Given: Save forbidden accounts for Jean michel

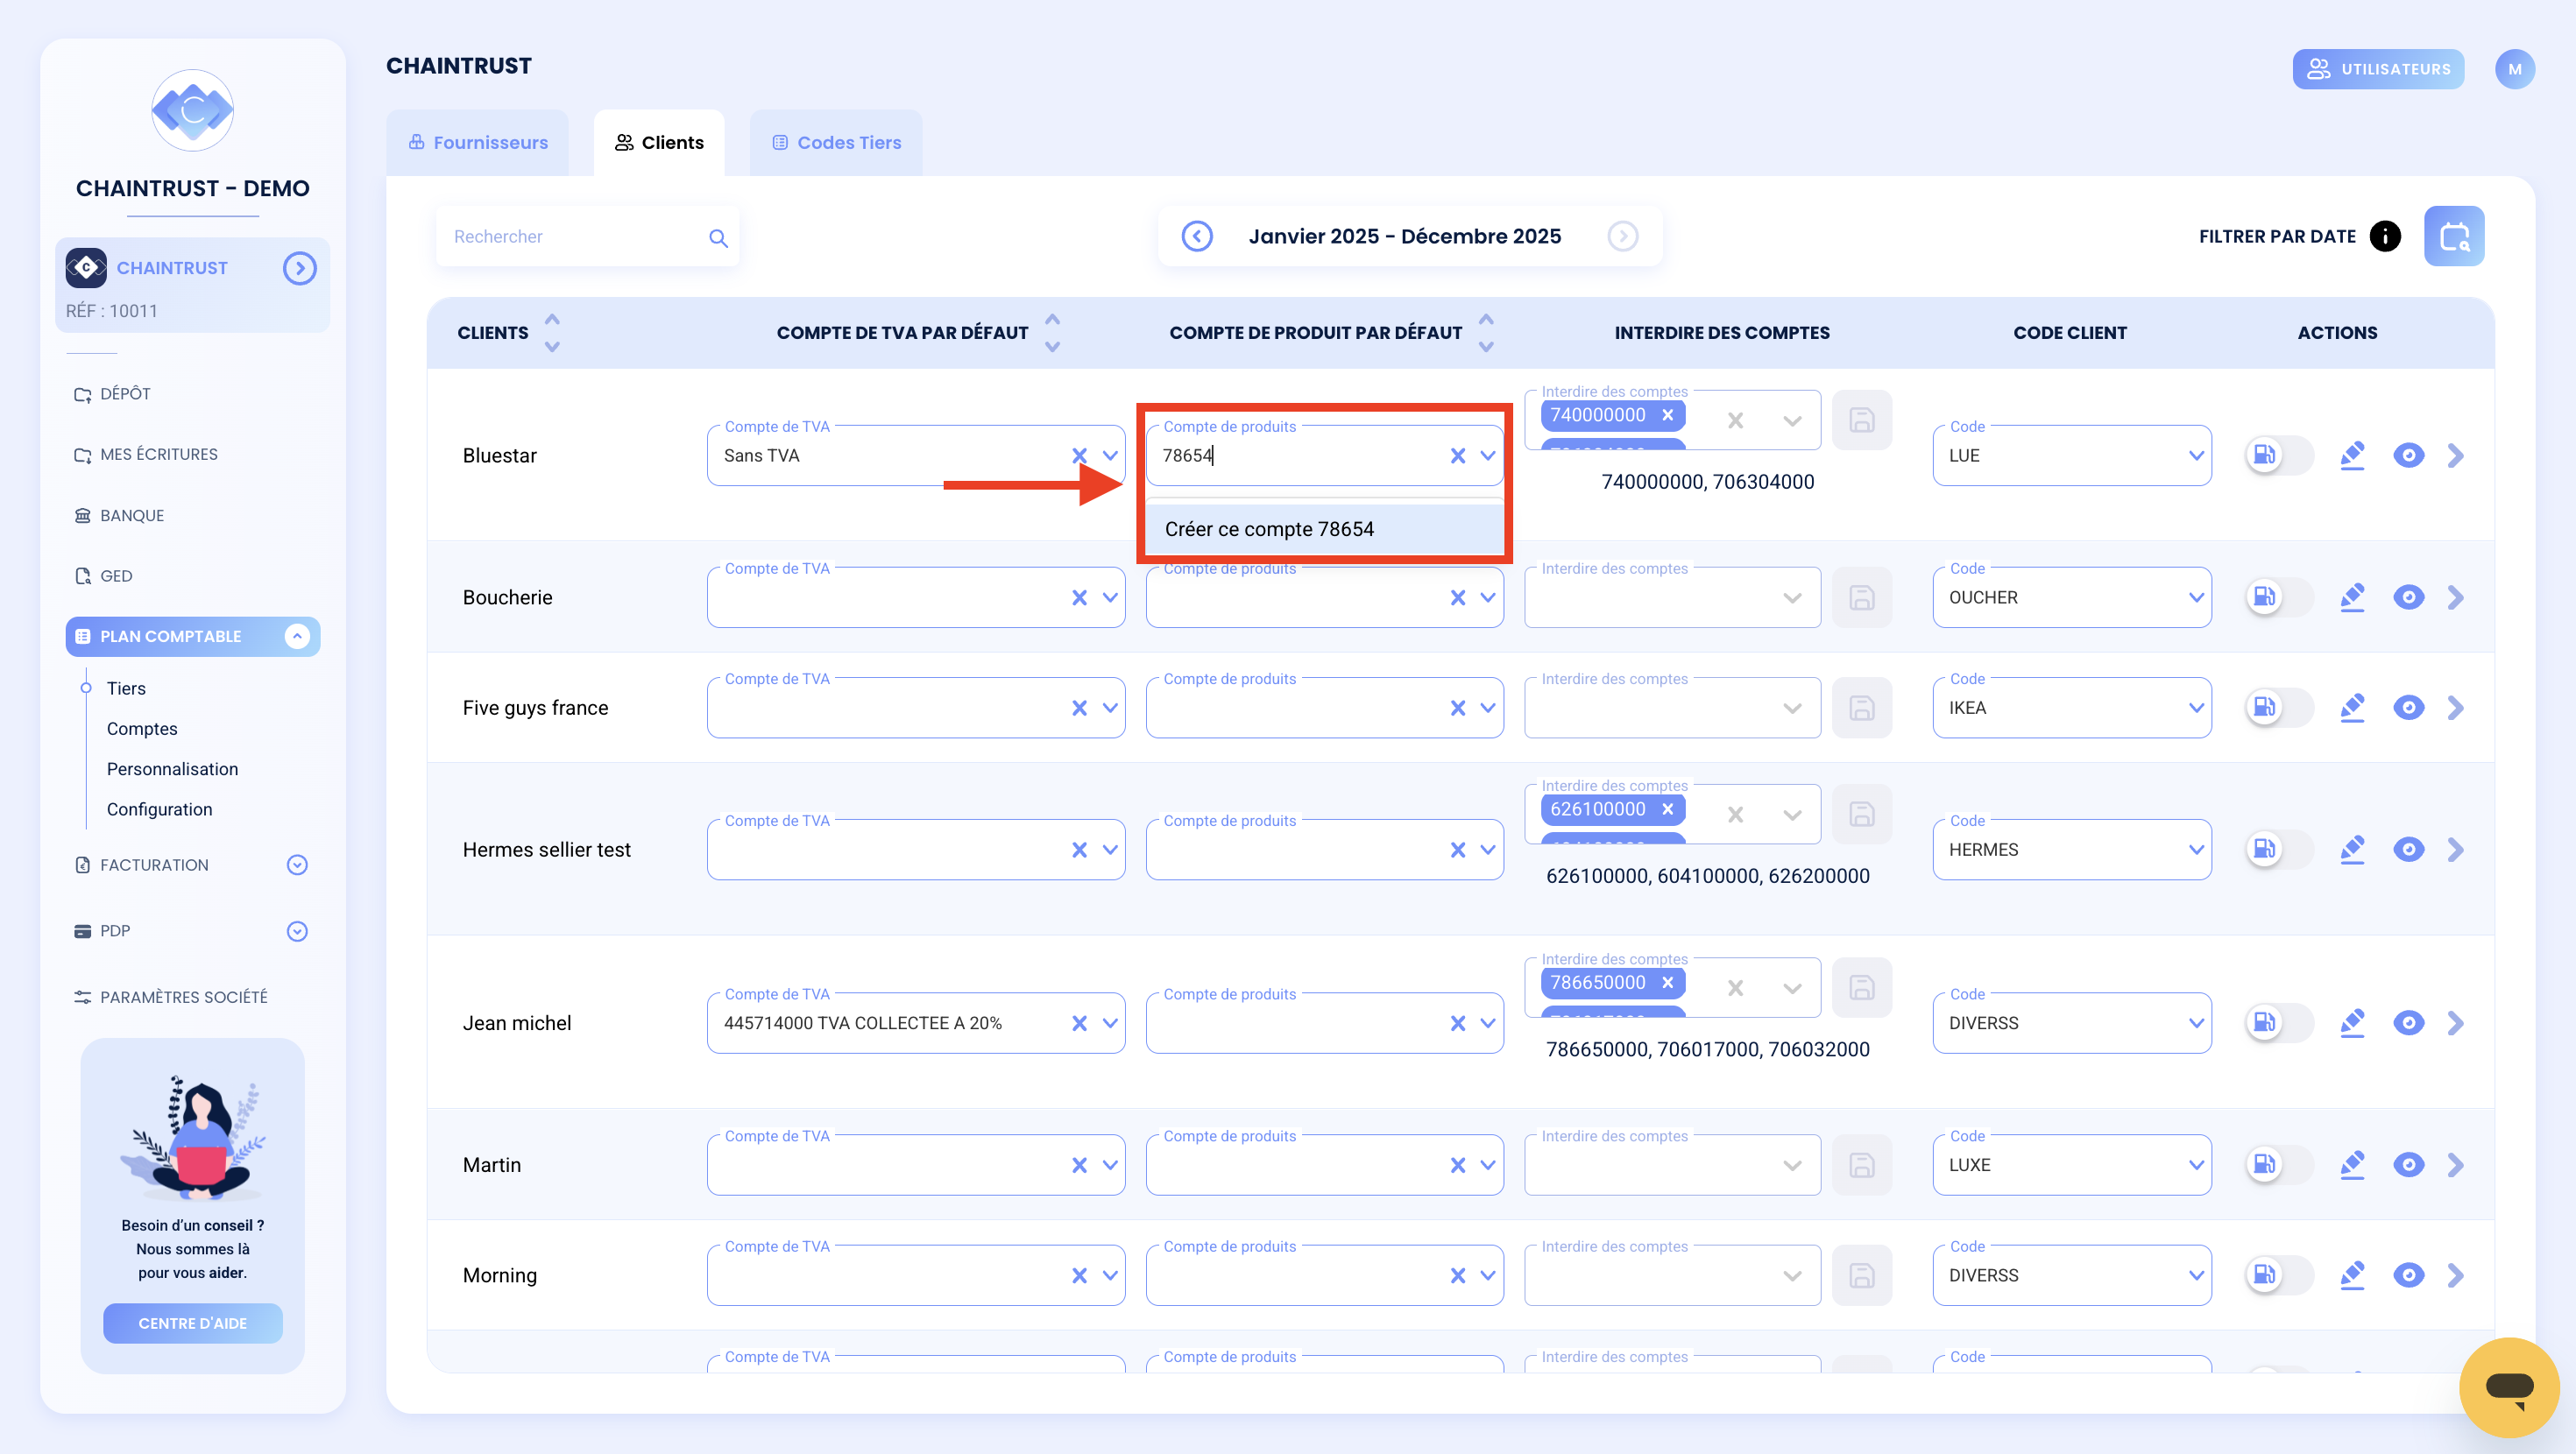Looking at the screenshot, I should (1861, 987).
